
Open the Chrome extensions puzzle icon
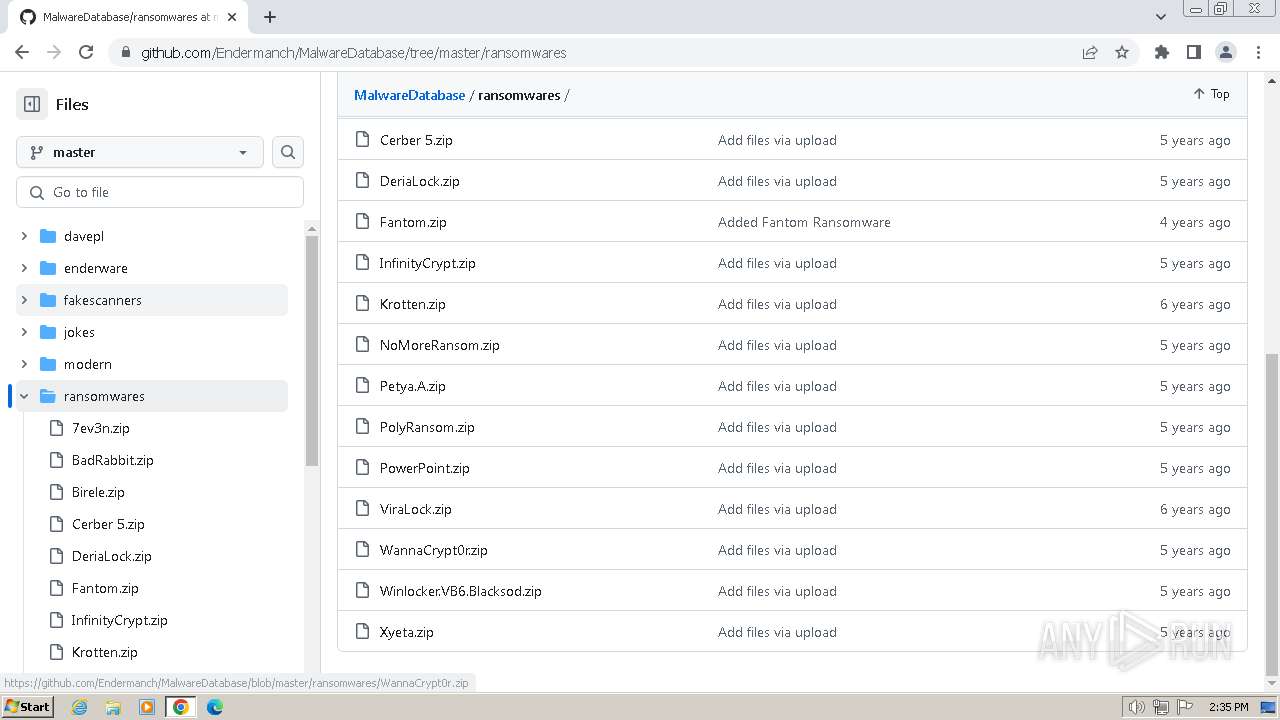pyautogui.click(x=1161, y=52)
